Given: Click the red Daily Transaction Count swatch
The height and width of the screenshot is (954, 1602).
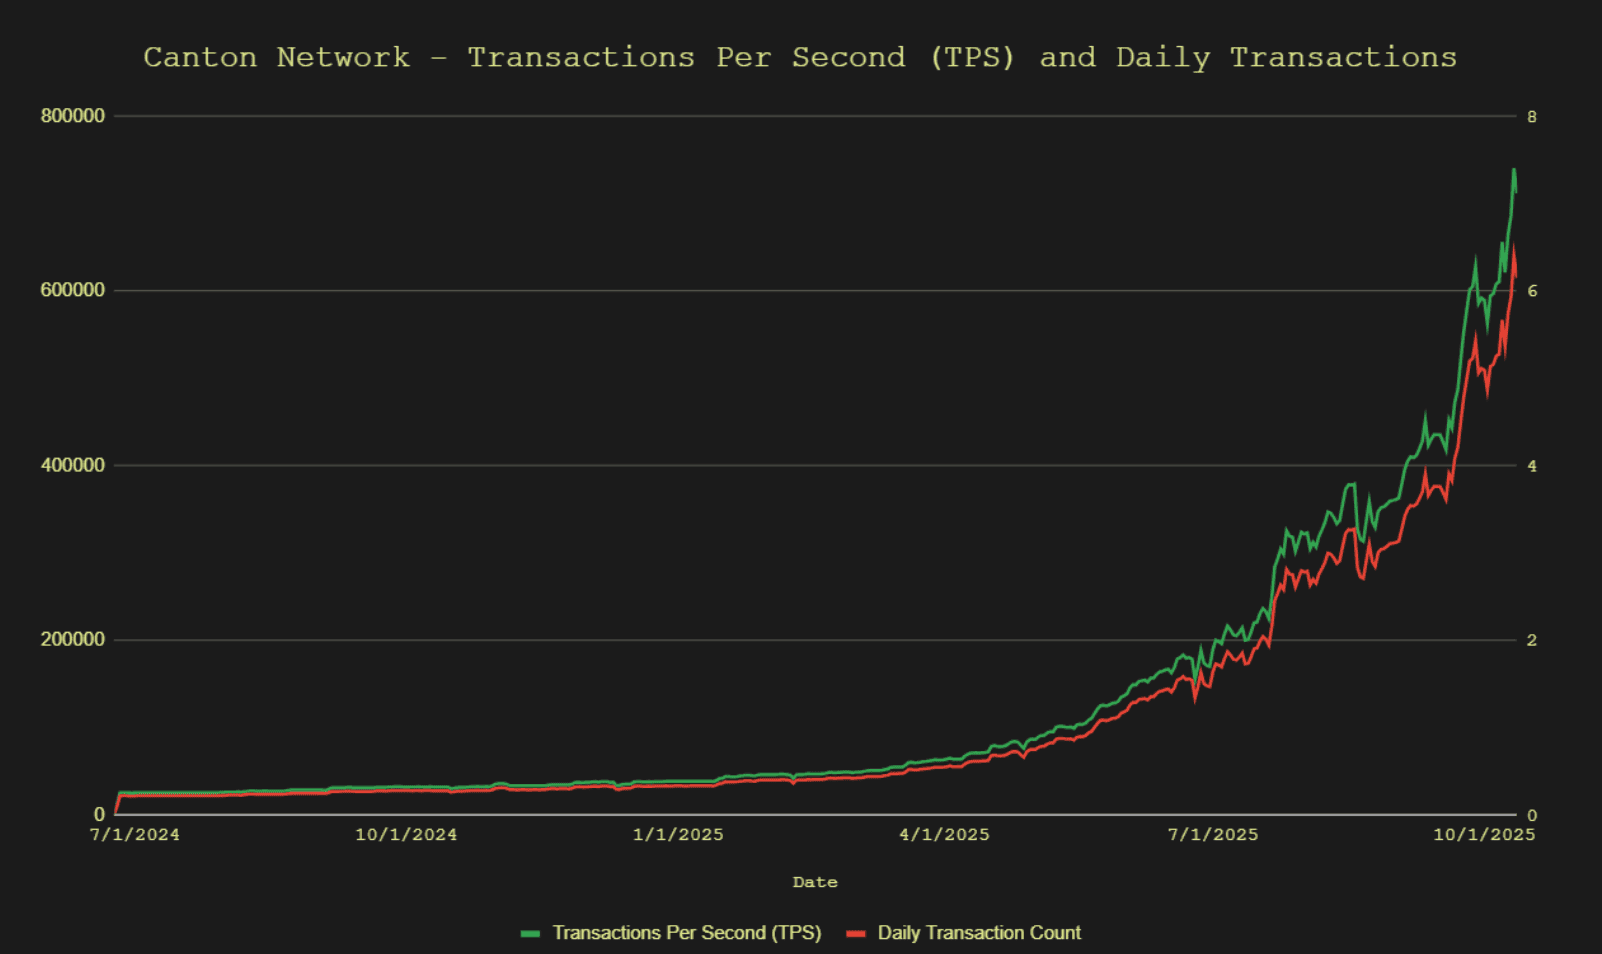Looking at the screenshot, I should (x=855, y=933).
